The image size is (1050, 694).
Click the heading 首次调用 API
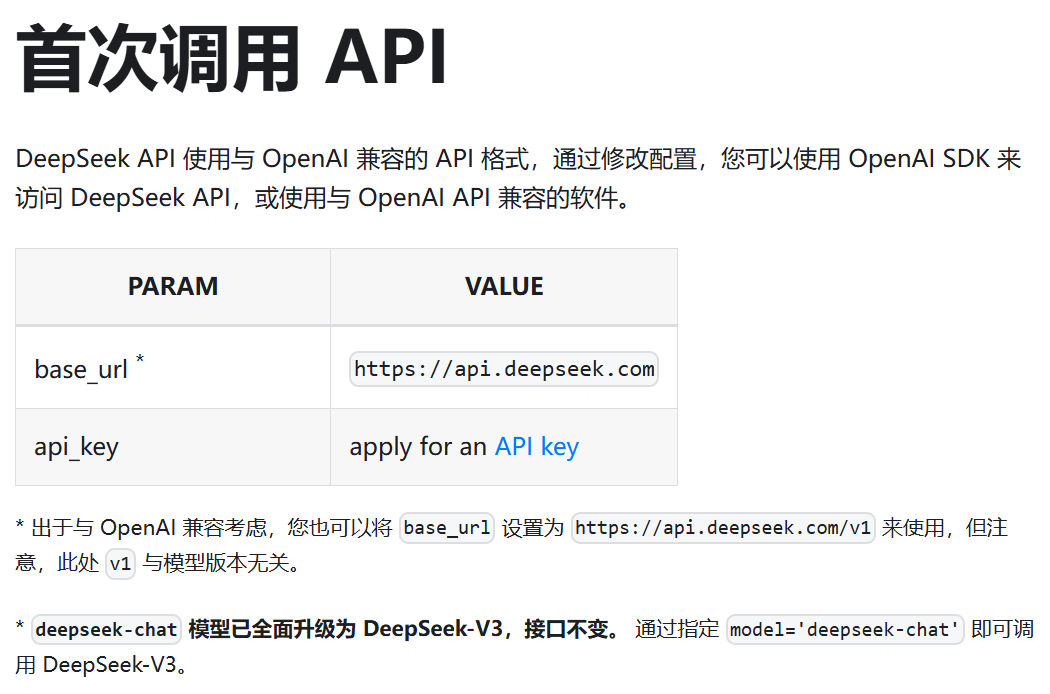(x=232, y=58)
